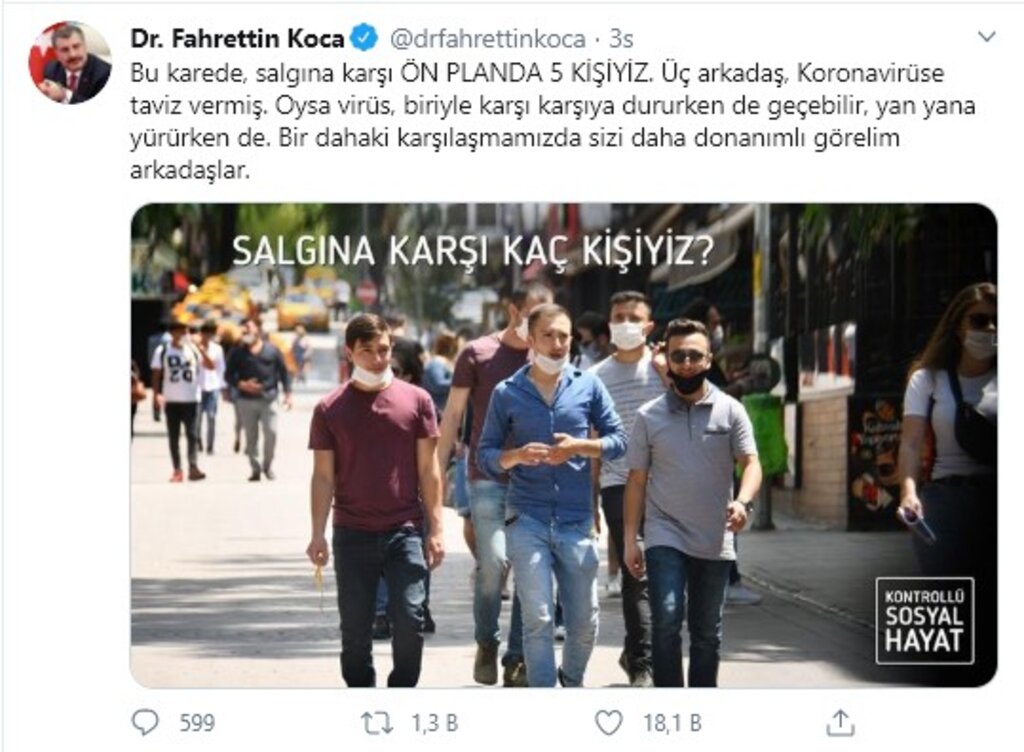This screenshot has width=1024, height=752.
Task: Like the tweet with the heart icon
Action: coord(609,723)
